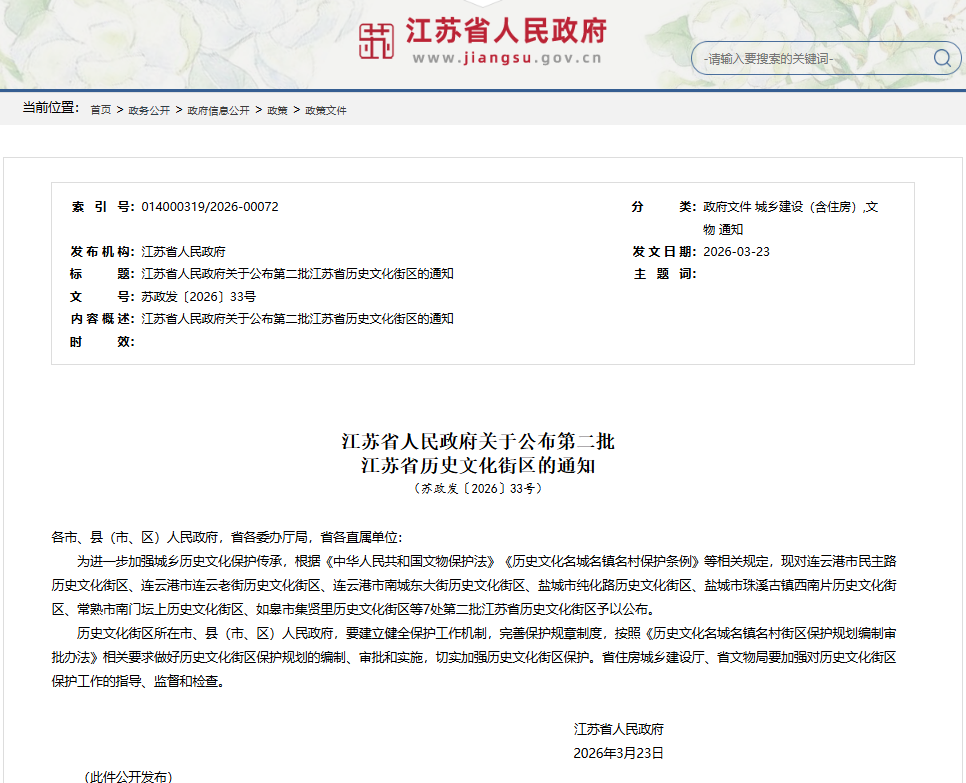The image size is (966, 783).
Task: Click the 江苏省人民政府 site title in header
Action: [x=505, y=30]
